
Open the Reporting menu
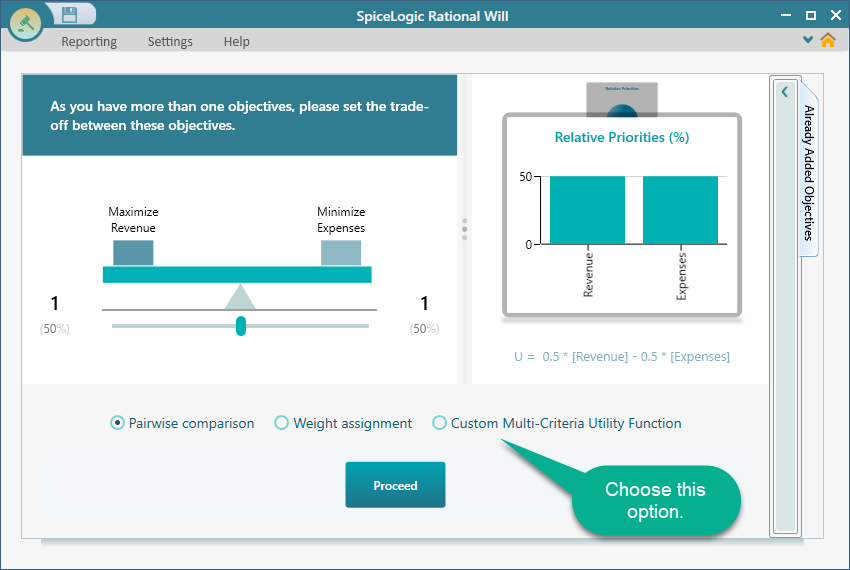[89, 42]
